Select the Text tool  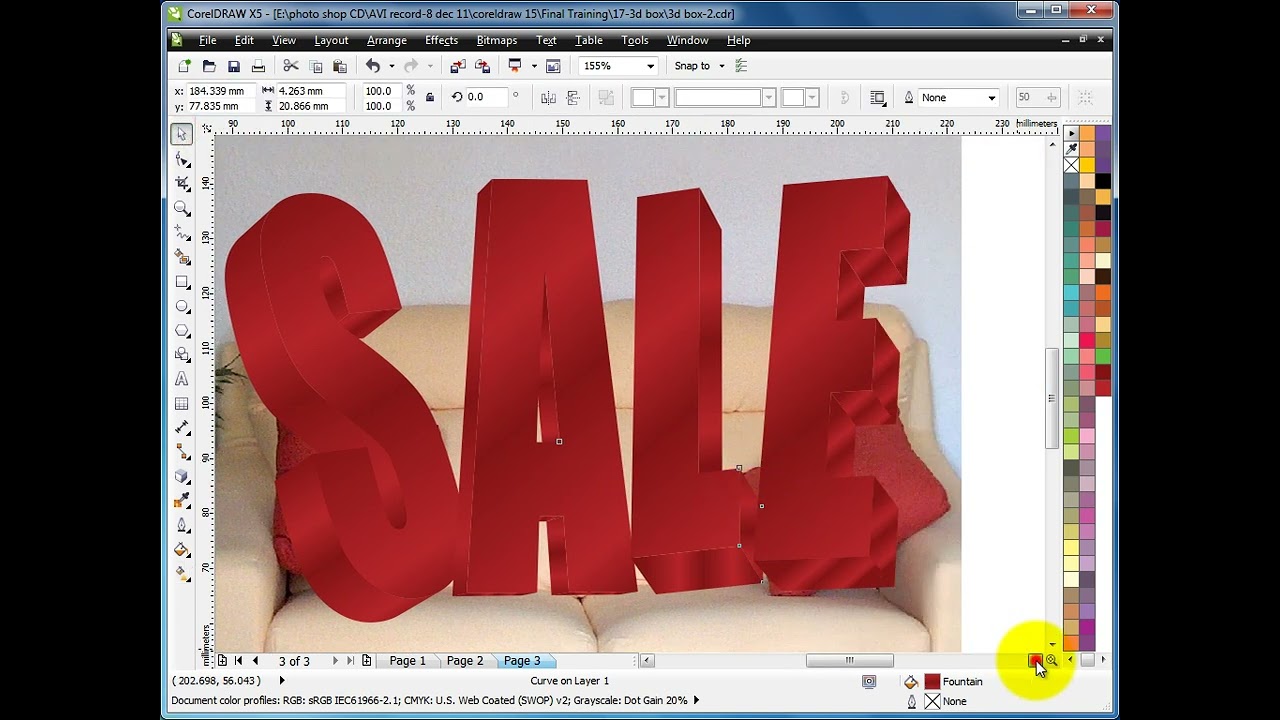(181, 379)
